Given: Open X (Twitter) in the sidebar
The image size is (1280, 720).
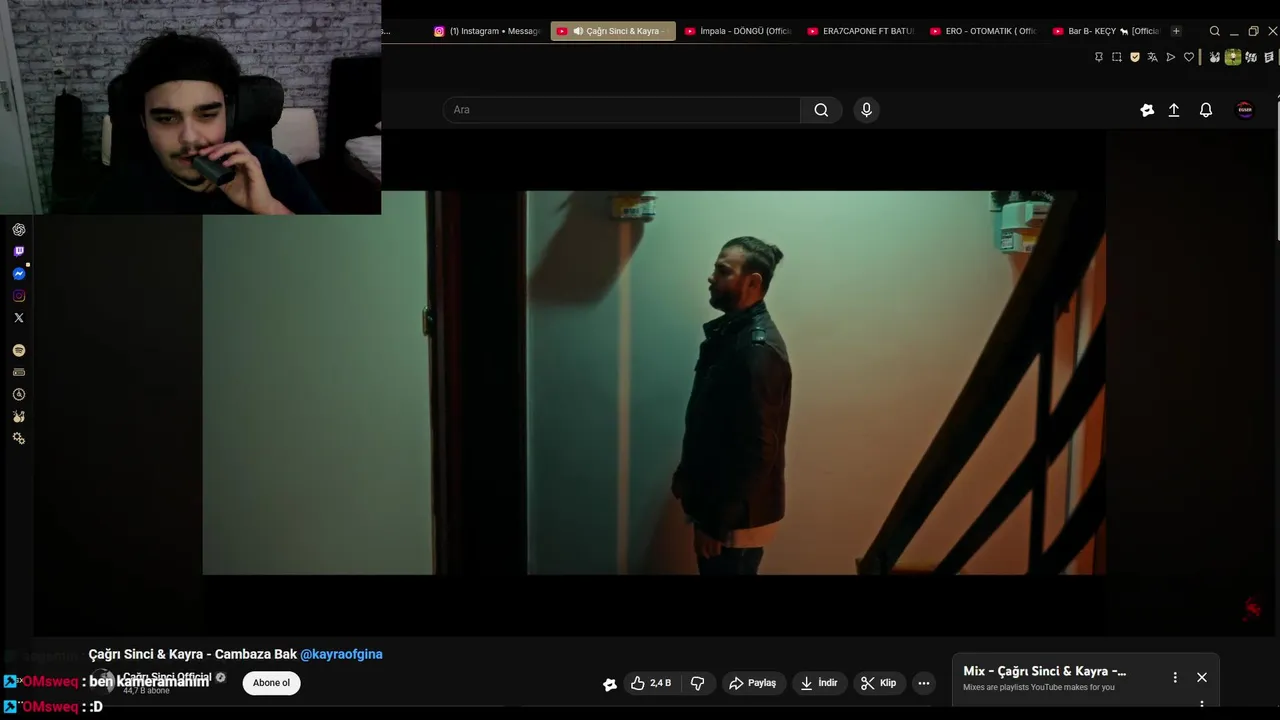Looking at the screenshot, I should [19, 318].
